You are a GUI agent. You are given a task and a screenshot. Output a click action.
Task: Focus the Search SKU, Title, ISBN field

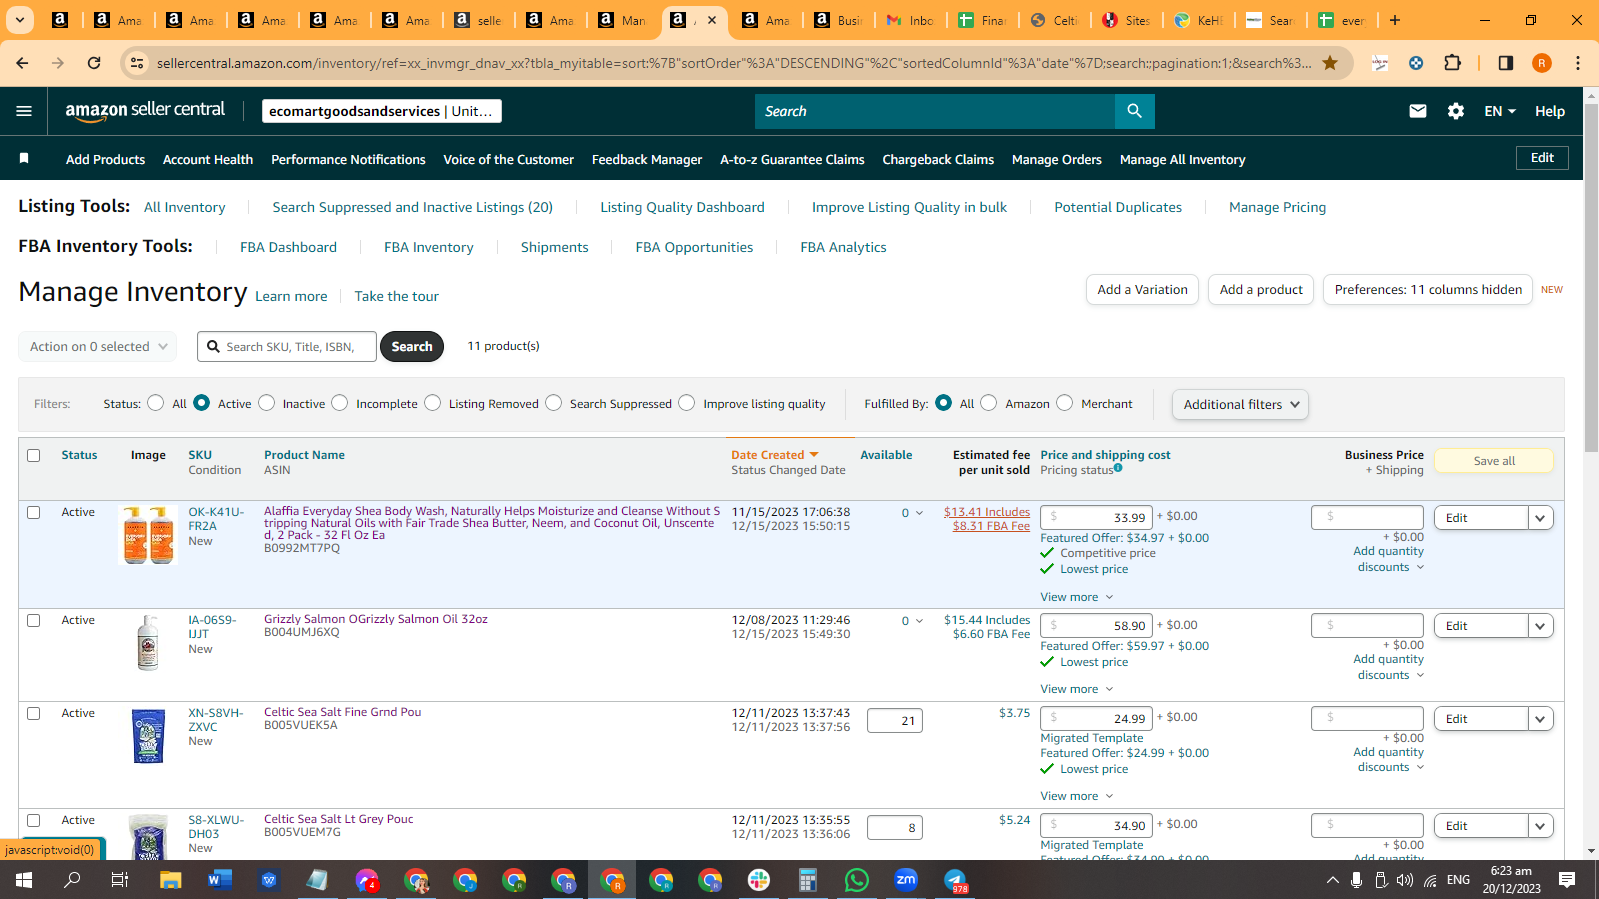pos(287,347)
